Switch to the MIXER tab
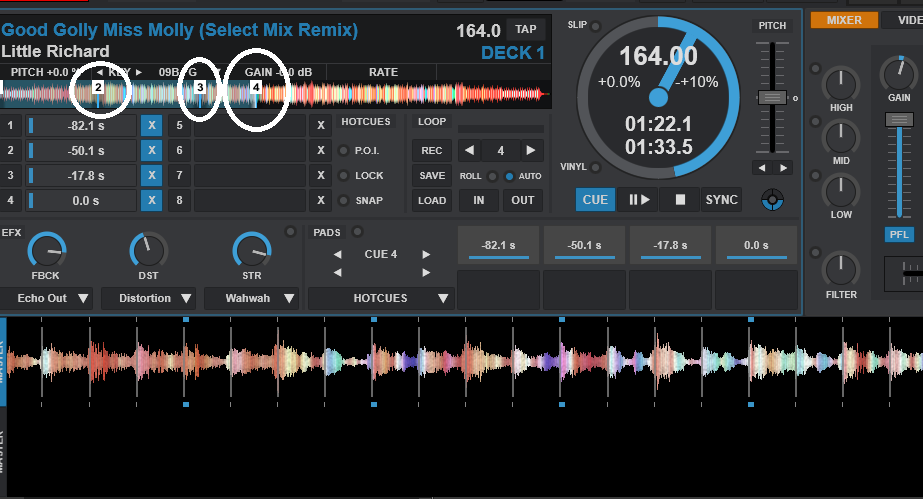 (x=844, y=20)
